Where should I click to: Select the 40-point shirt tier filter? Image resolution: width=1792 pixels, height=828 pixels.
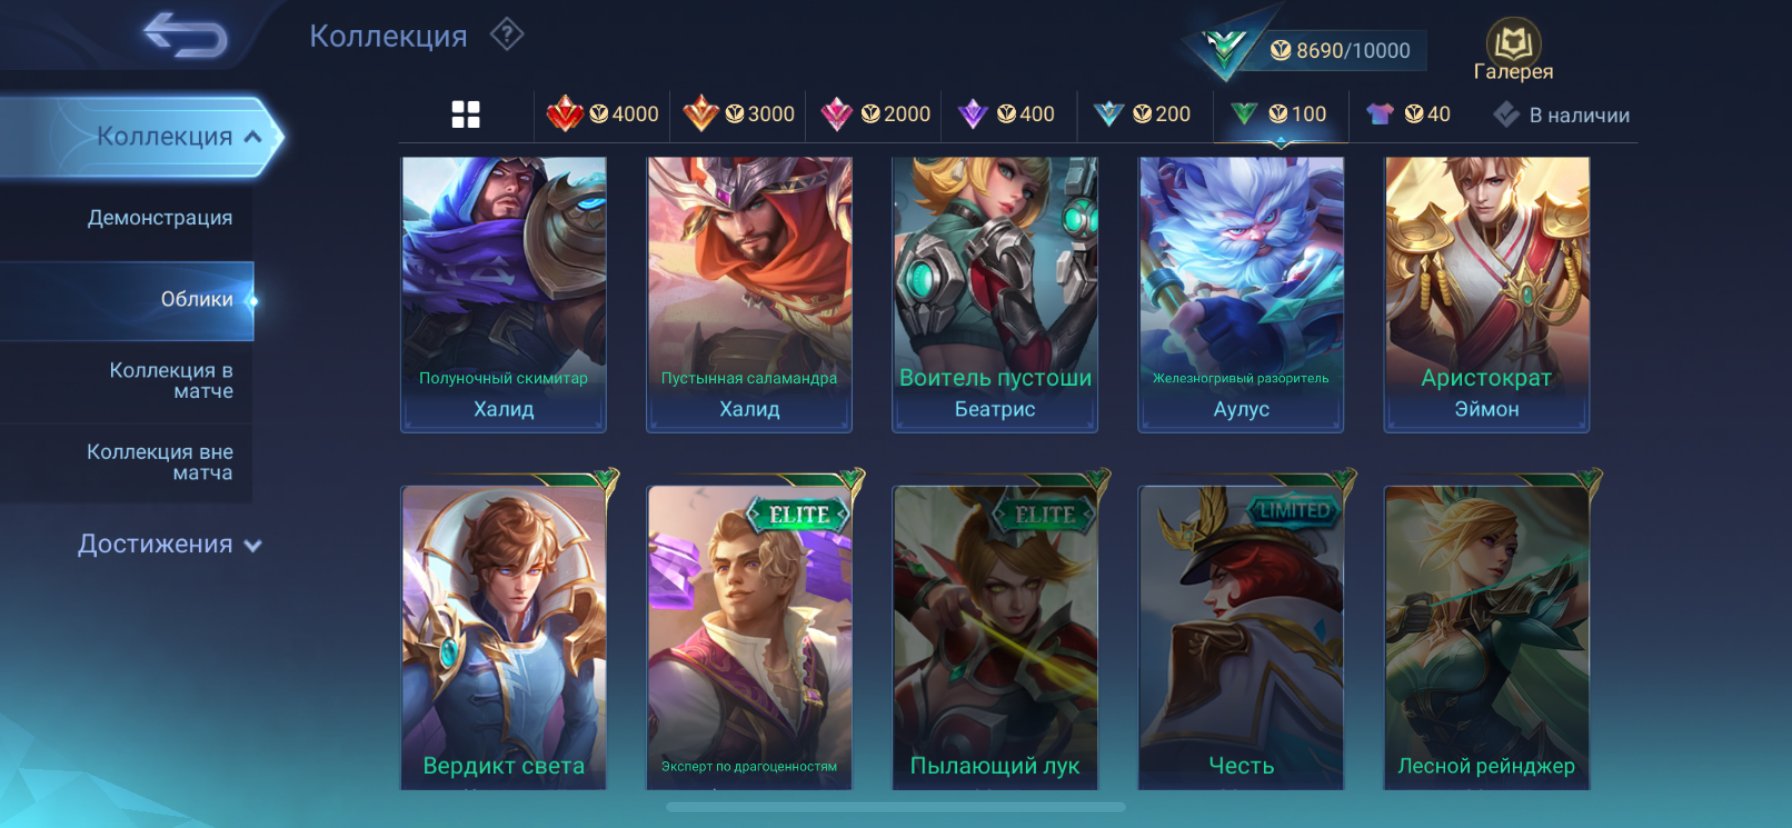coord(1409,114)
